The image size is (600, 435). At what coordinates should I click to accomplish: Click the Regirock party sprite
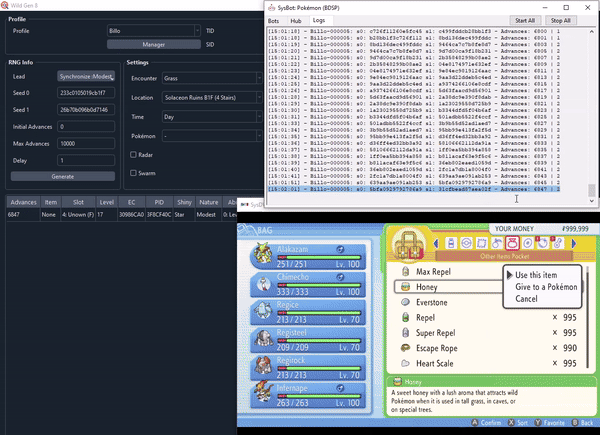coord(263,366)
